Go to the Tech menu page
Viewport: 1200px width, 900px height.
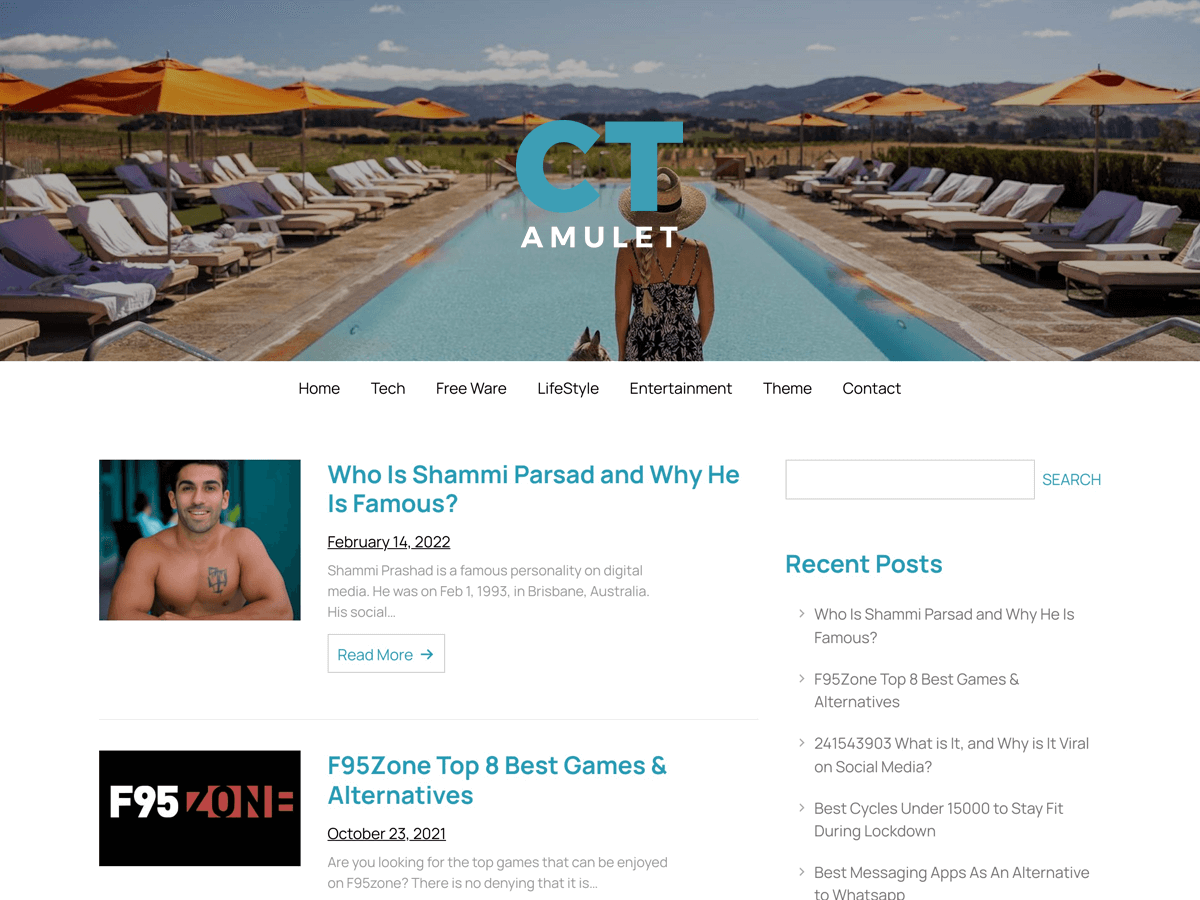[x=388, y=388]
